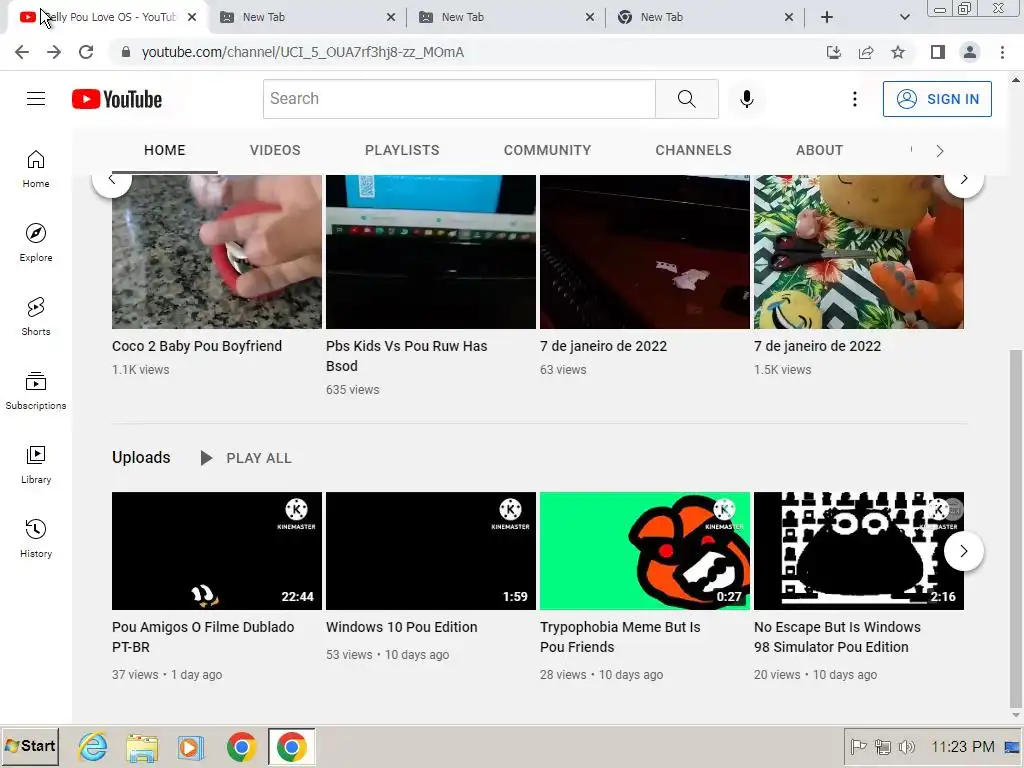The image size is (1024, 768).
Task: Open History in the sidebar
Action: click(x=36, y=538)
